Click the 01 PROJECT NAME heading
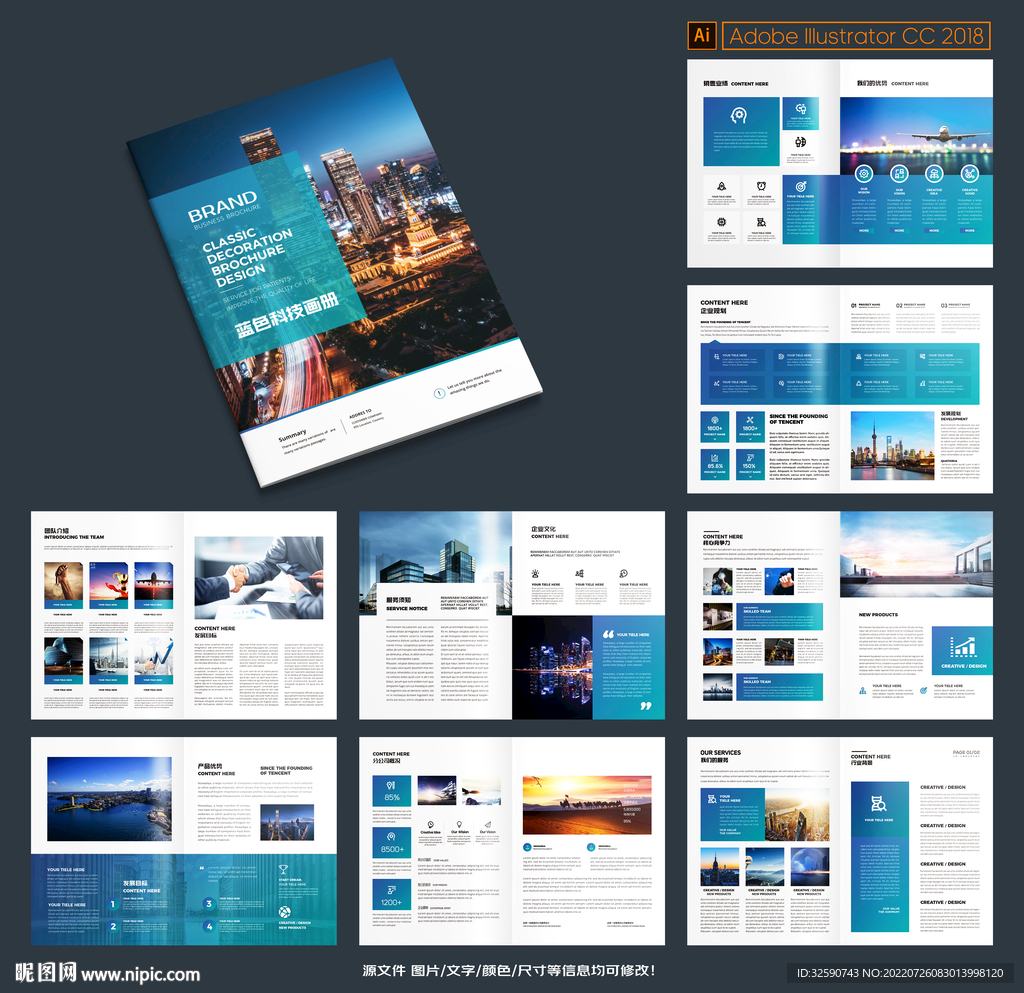1024x993 pixels. [x=865, y=305]
